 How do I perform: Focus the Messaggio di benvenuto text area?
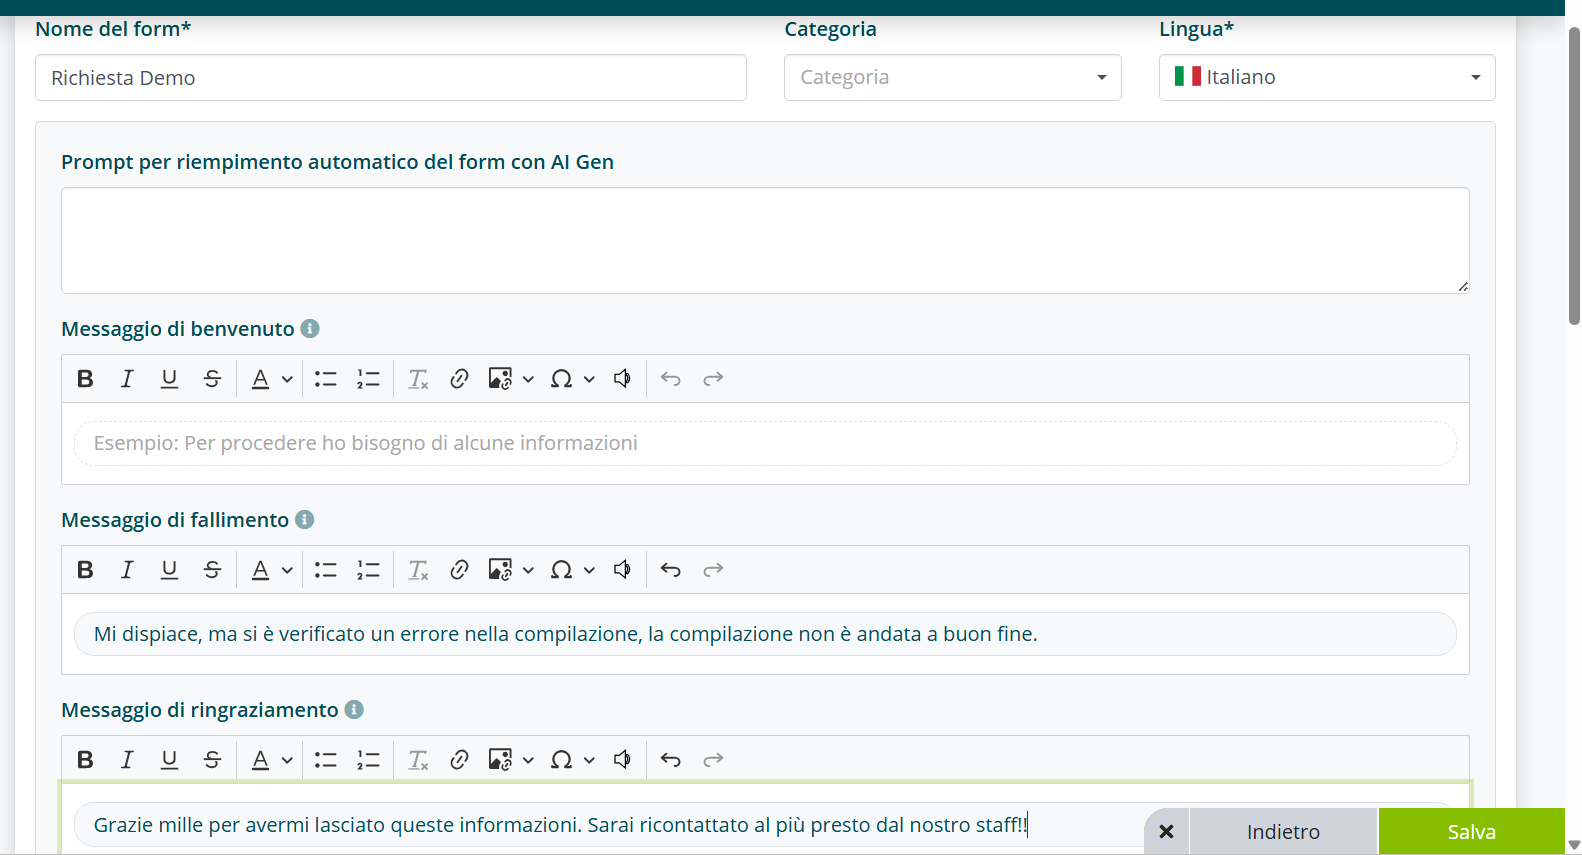[x=765, y=443]
